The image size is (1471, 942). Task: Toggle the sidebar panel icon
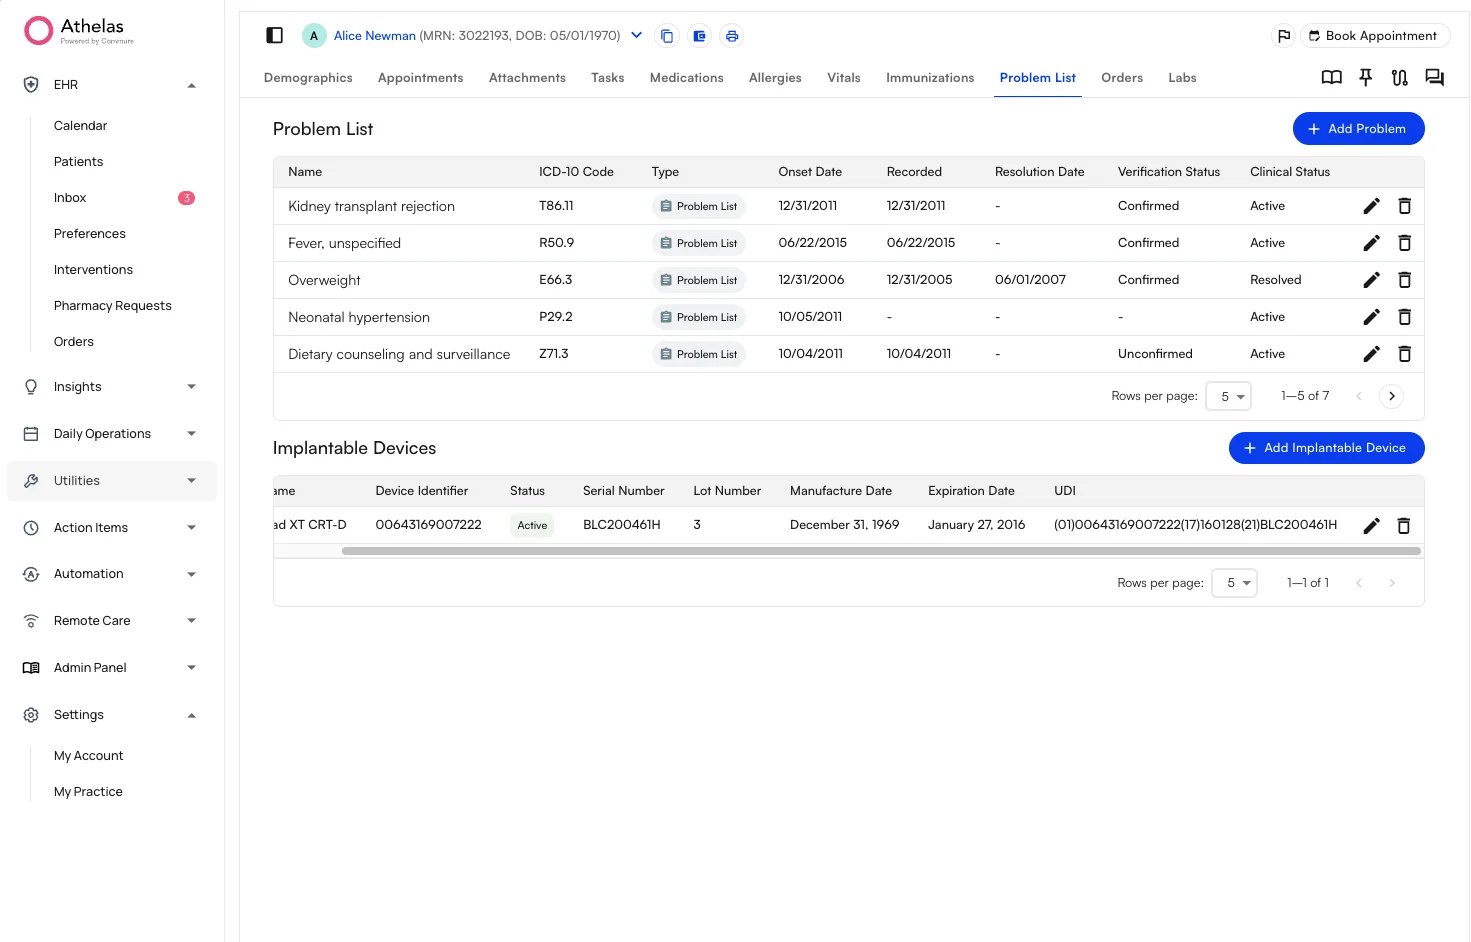coord(274,35)
